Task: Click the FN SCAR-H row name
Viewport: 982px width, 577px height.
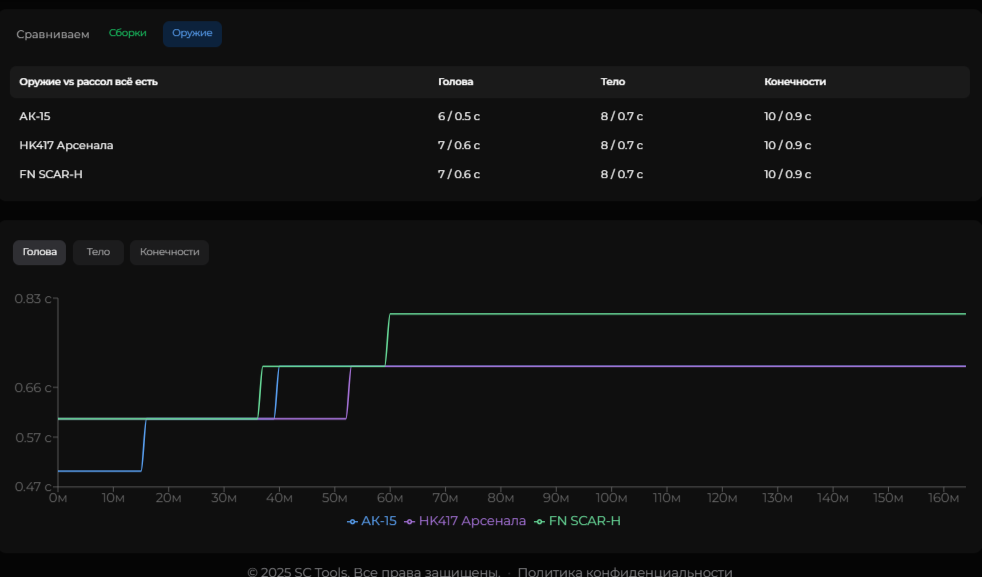Action: tap(51, 174)
